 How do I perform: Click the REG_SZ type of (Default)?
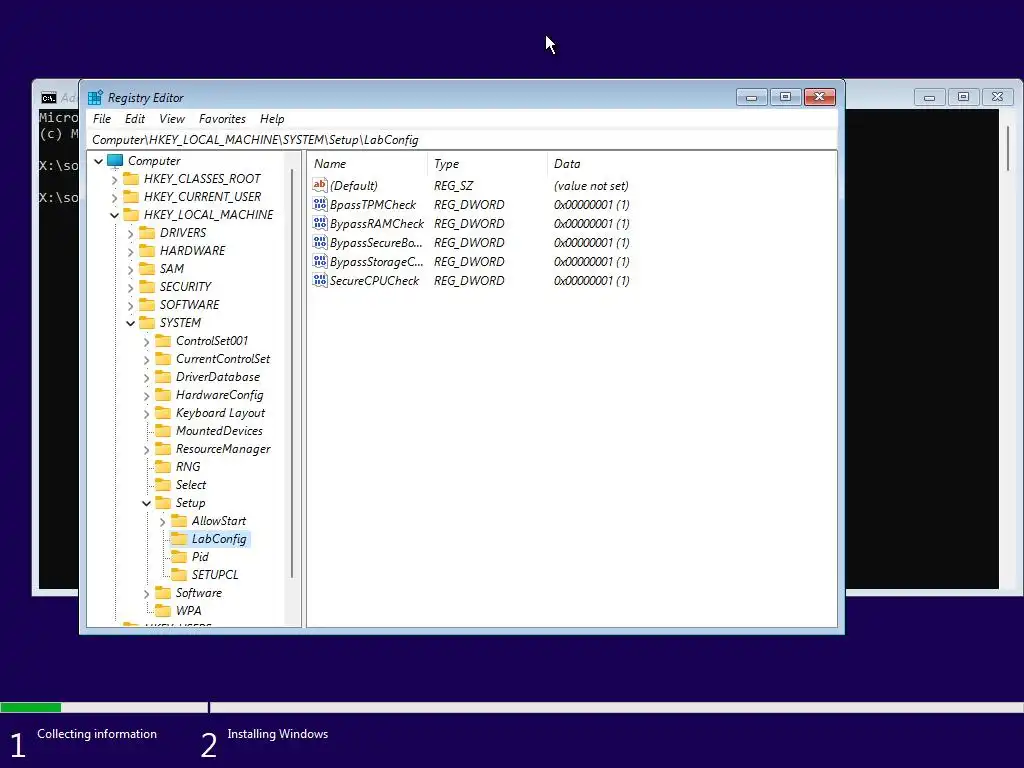point(454,185)
